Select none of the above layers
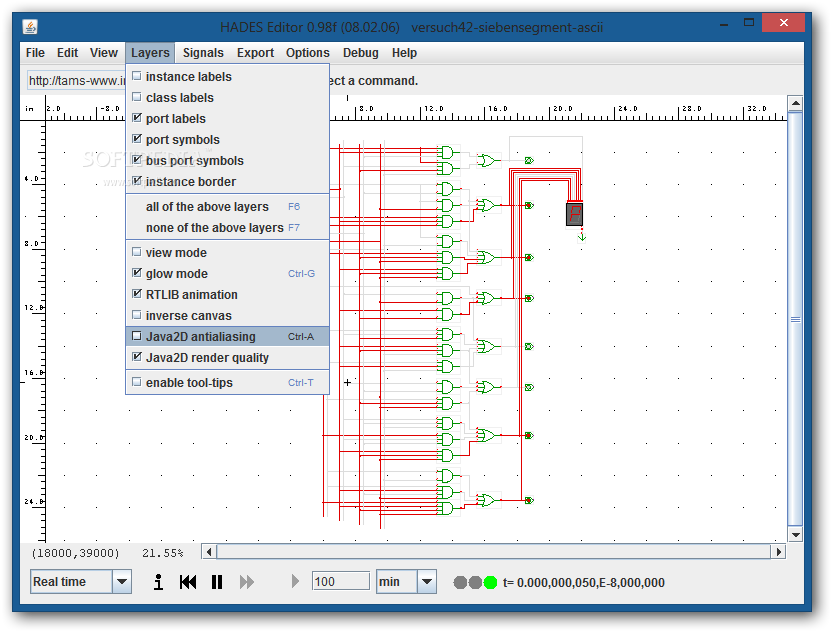Screen dimensions: 832x632 click(228, 228)
